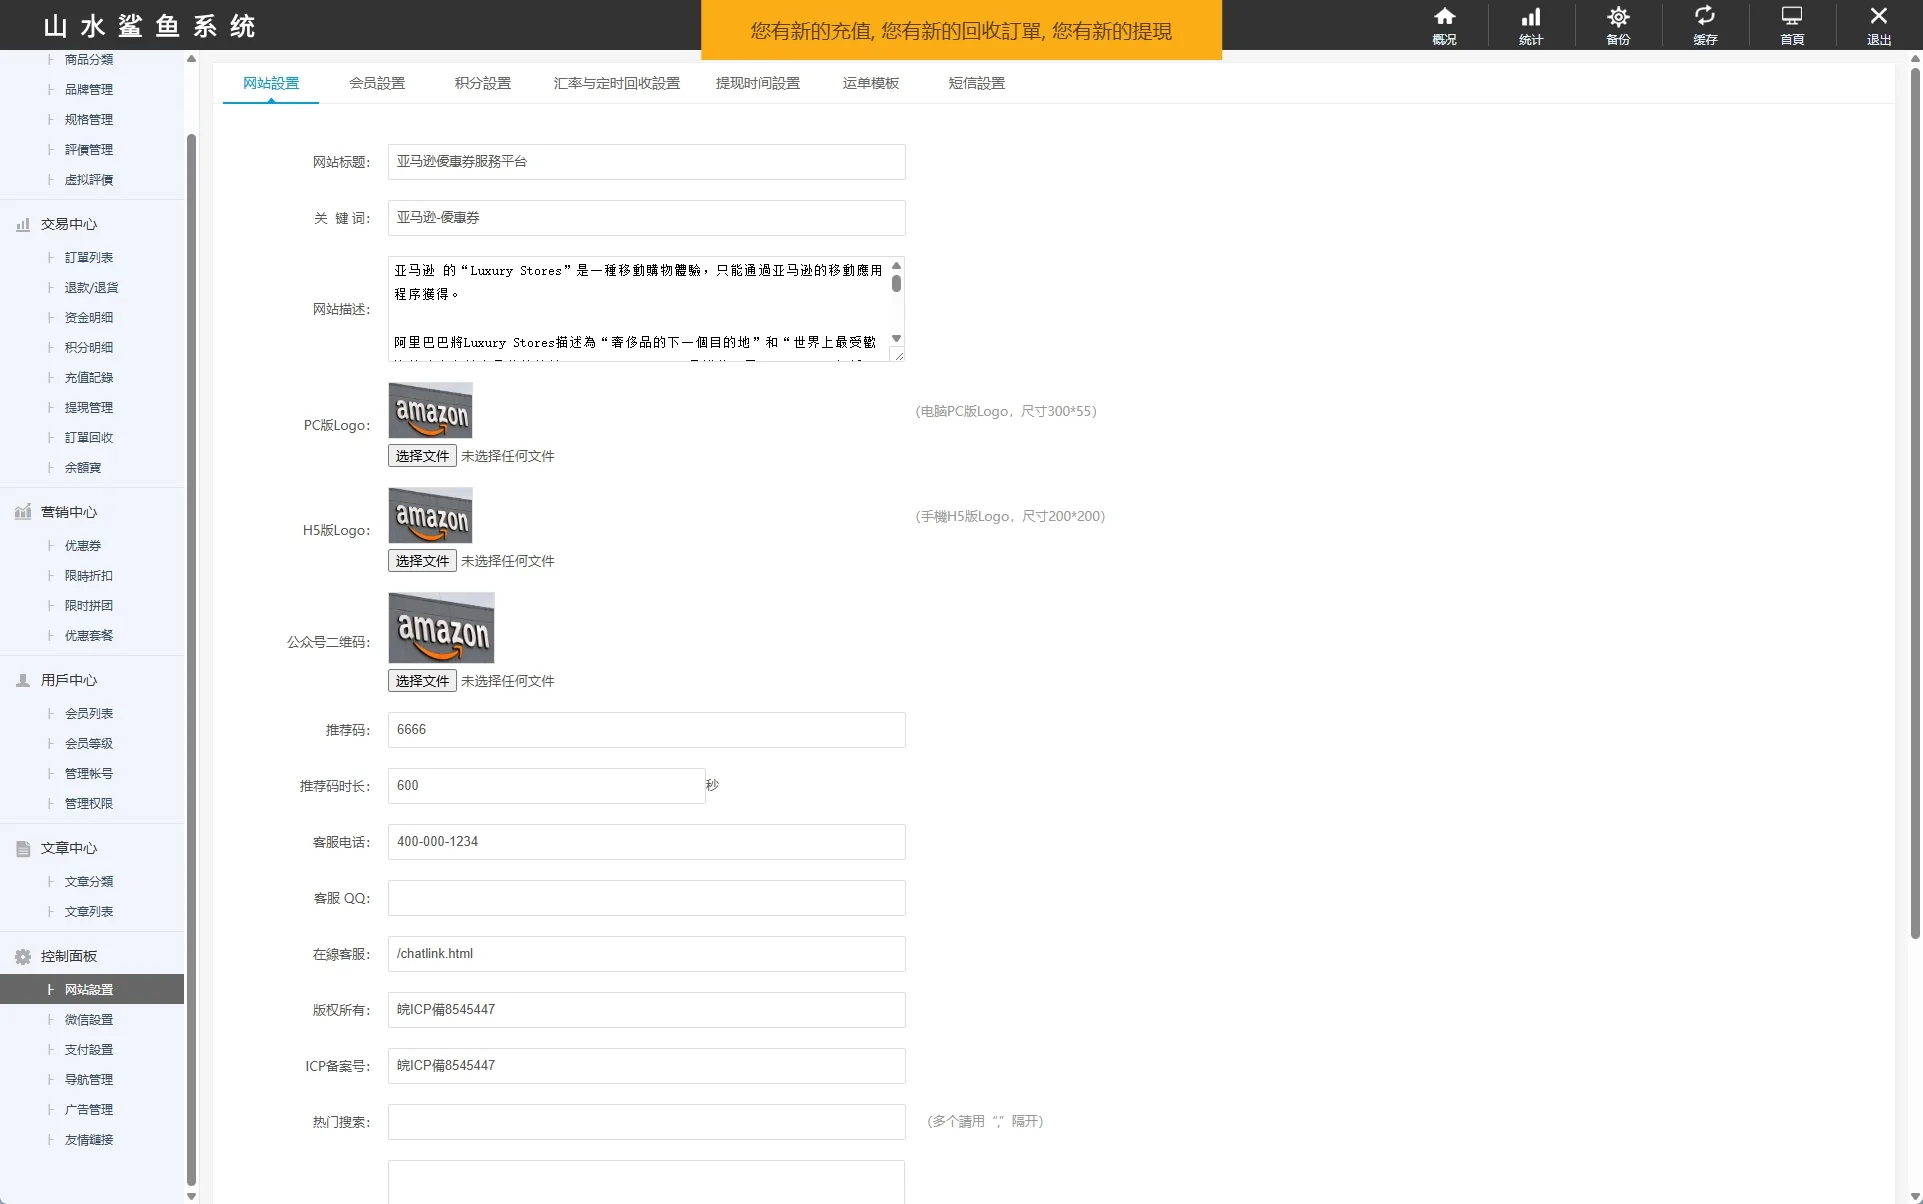The height and width of the screenshot is (1204, 1923).
Task: Click the description textarea scroll down arrow
Action: point(896,339)
